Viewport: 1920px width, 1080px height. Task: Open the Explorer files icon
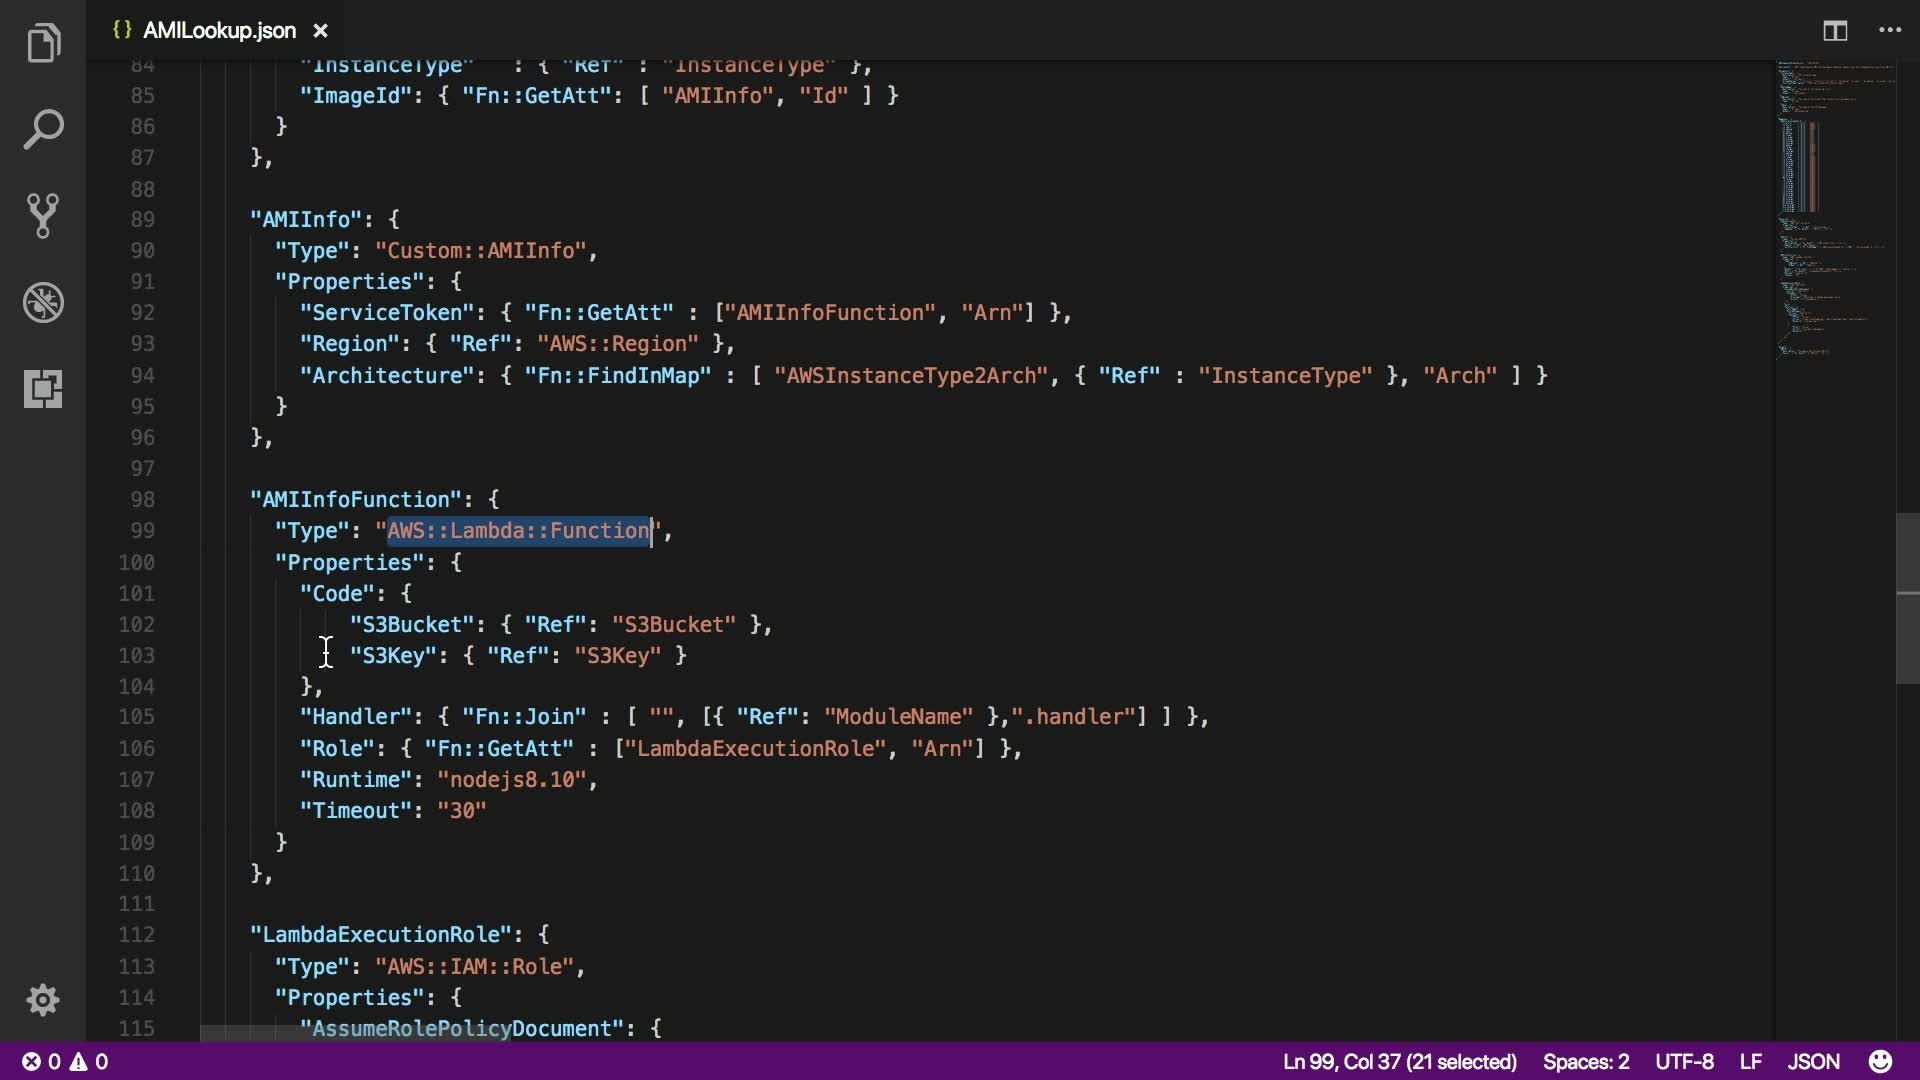click(x=43, y=43)
